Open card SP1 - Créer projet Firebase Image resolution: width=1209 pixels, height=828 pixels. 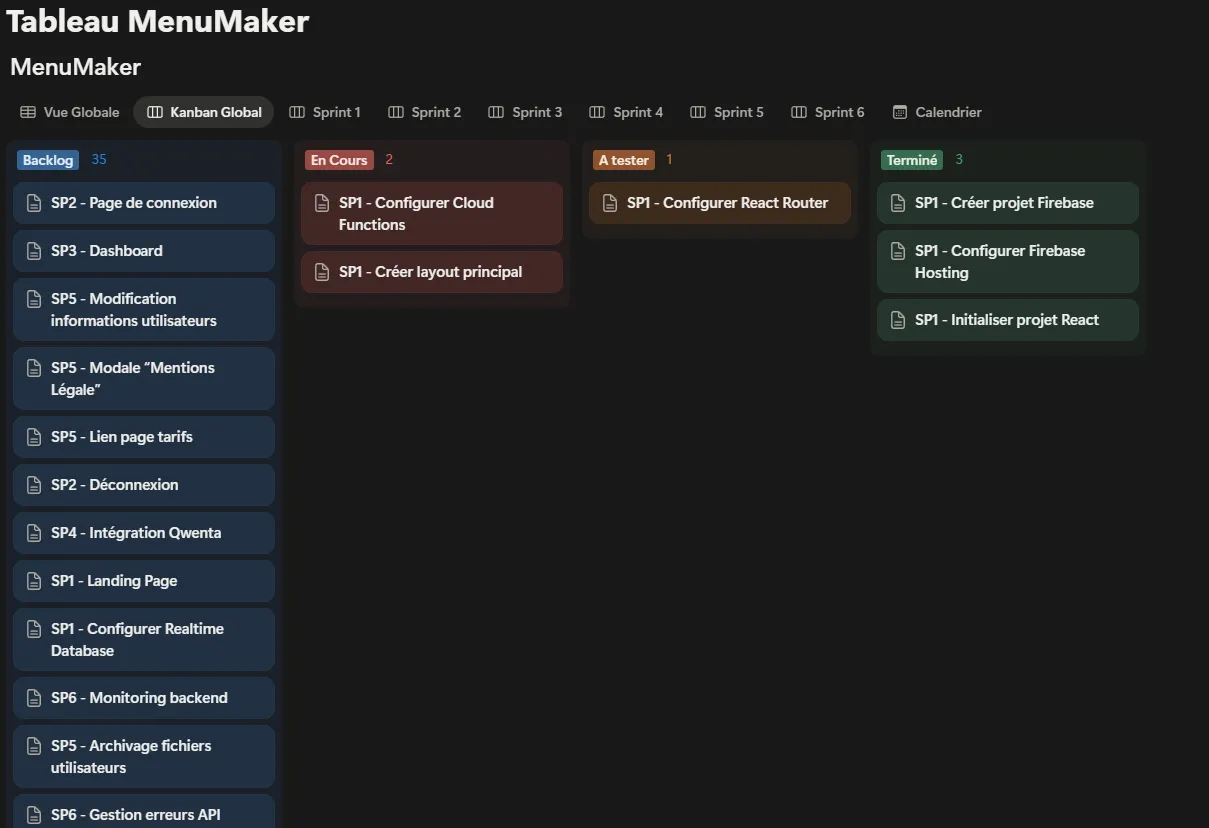point(1008,203)
